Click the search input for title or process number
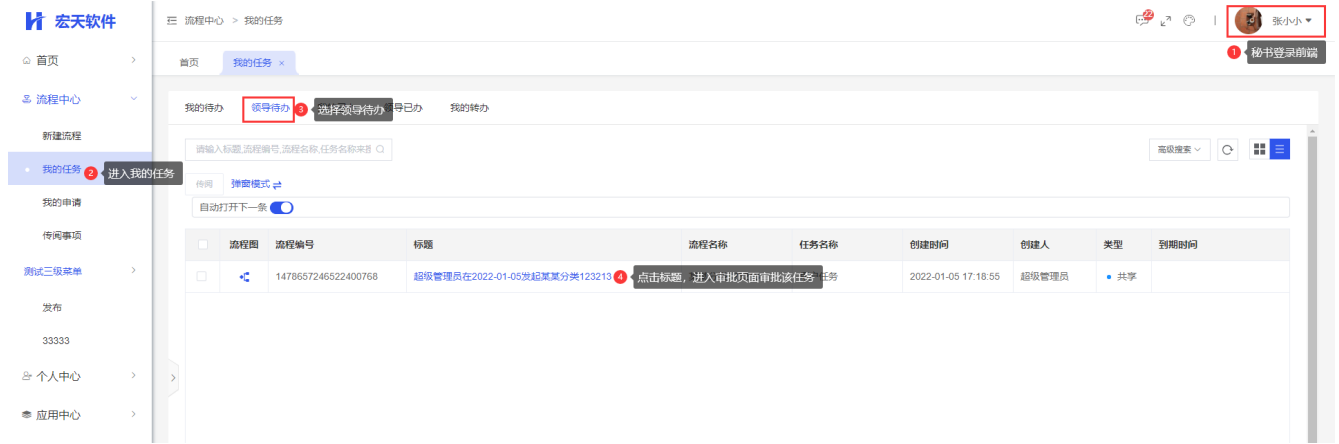 click(288, 149)
